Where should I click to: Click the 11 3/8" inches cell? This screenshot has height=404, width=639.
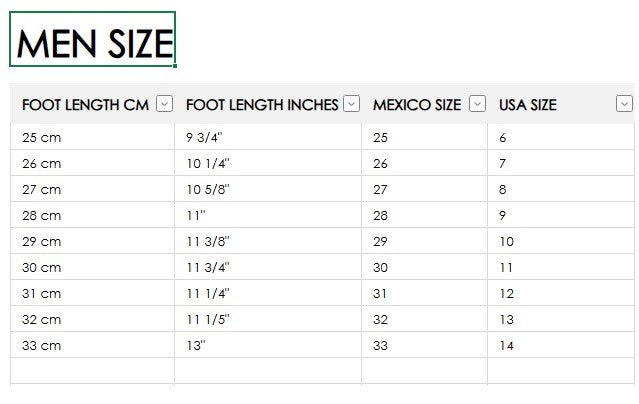267,241
